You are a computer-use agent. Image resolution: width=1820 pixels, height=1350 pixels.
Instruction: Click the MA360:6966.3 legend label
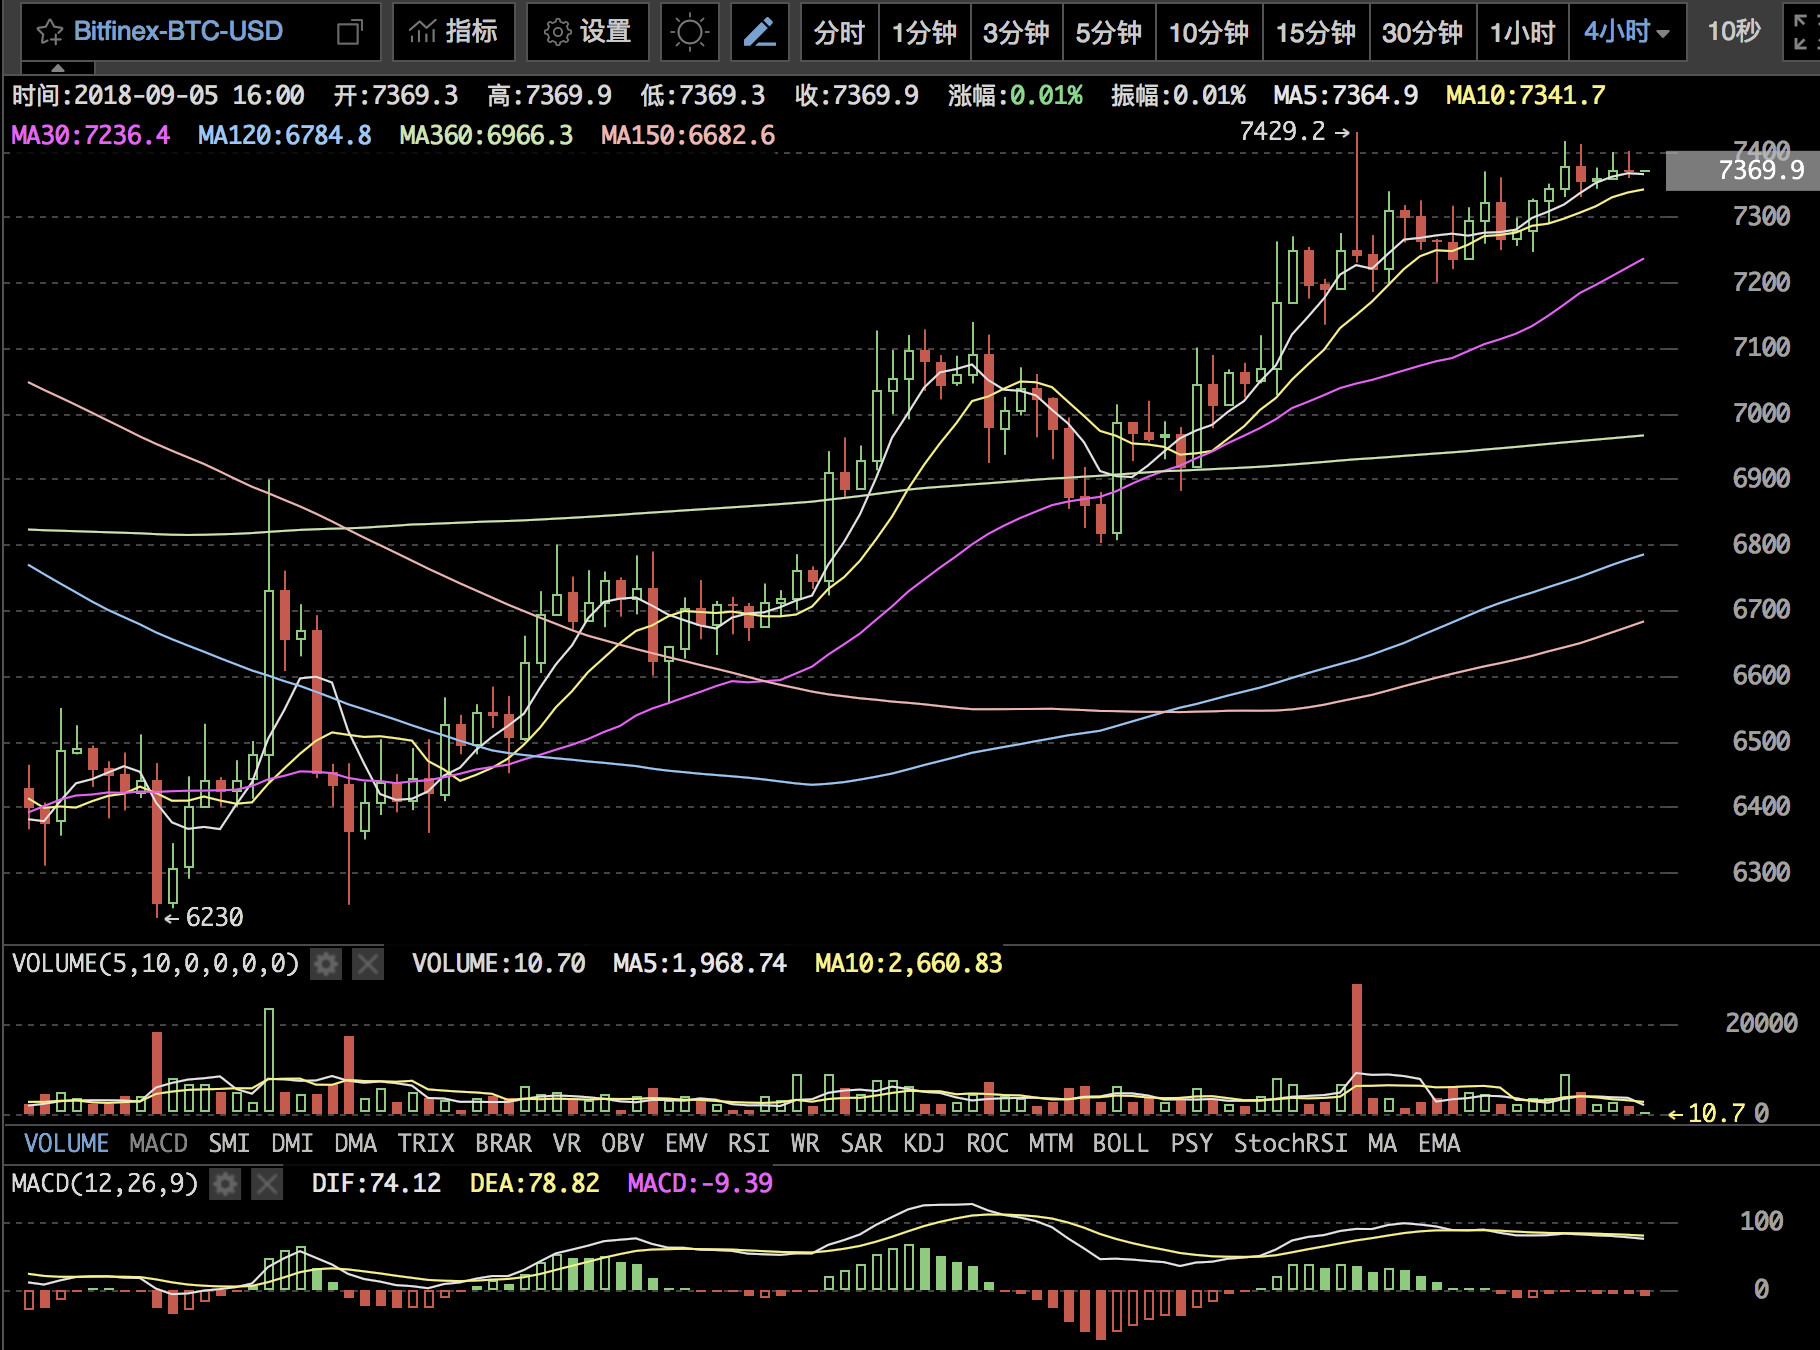point(486,135)
